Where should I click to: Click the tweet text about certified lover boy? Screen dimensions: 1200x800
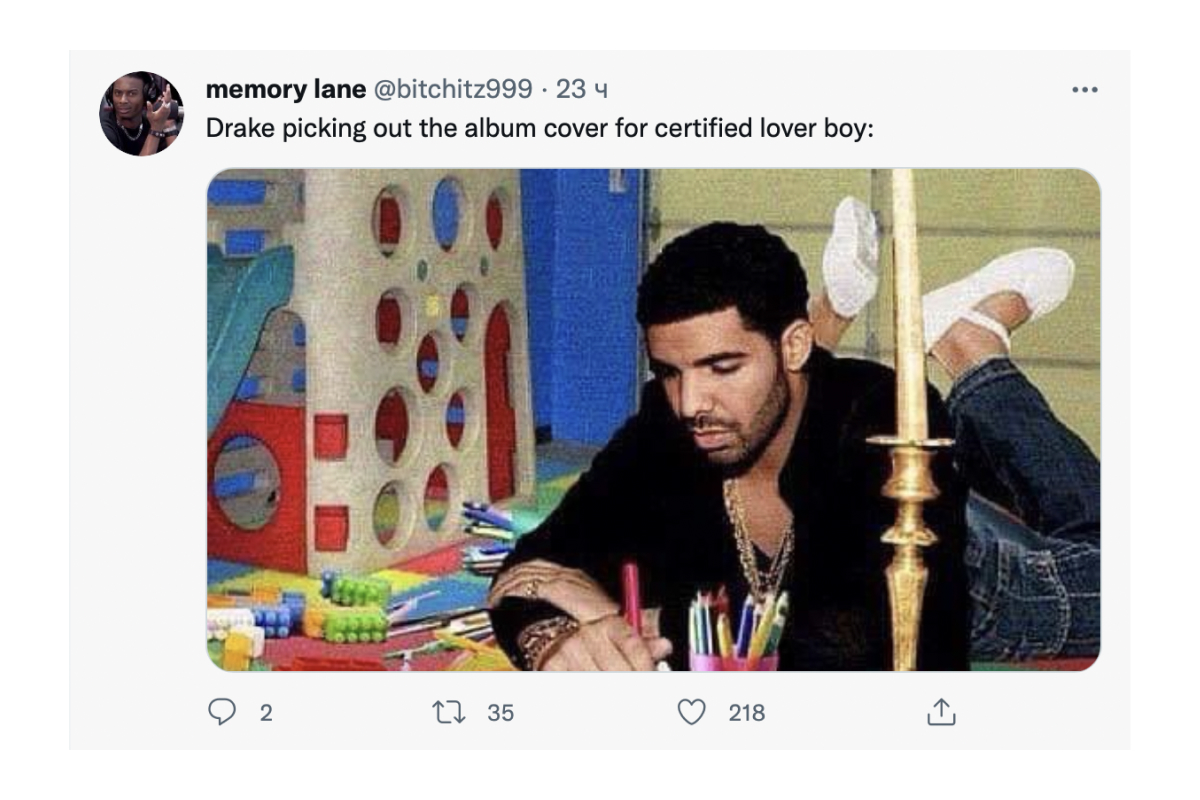[540, 129]
